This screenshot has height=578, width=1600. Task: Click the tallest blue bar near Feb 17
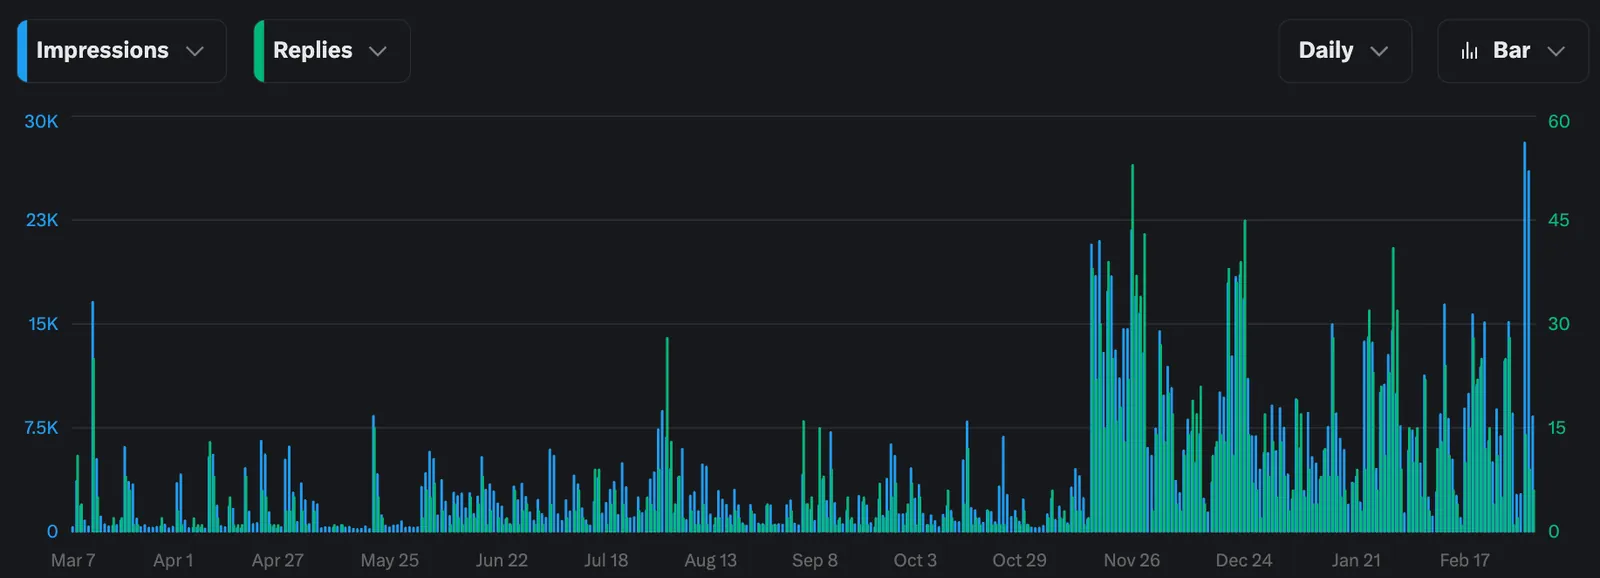[1525, 336]
